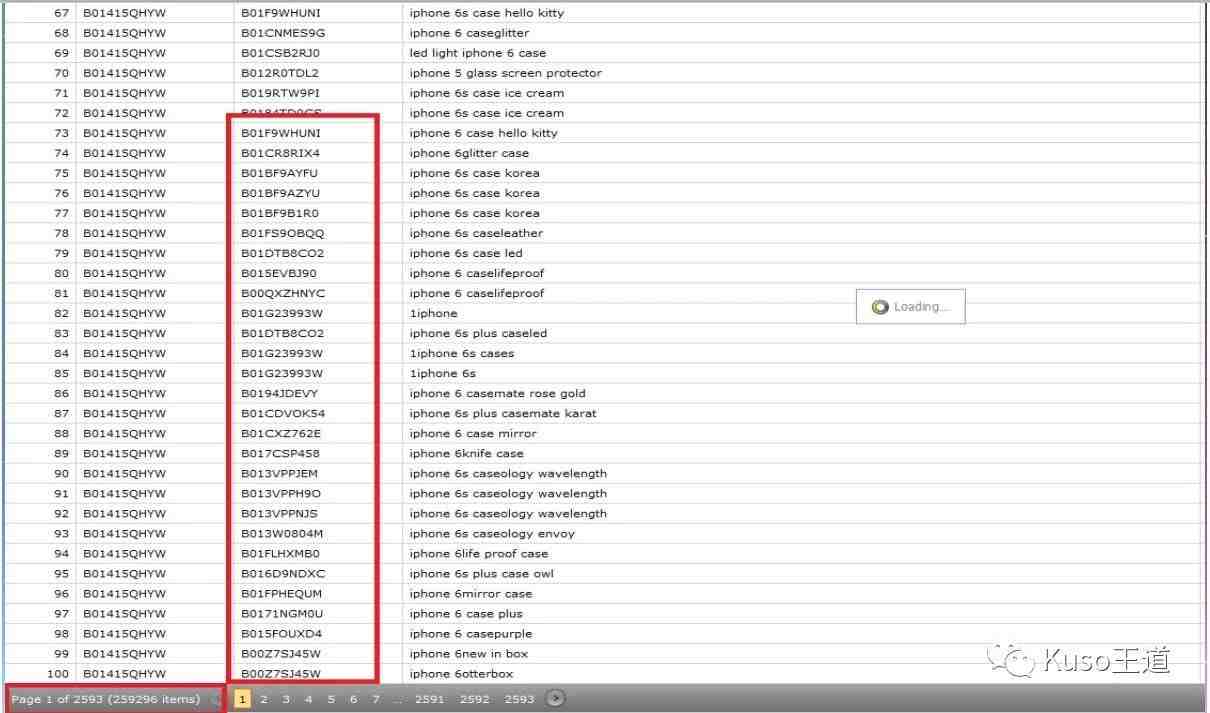The height and width of the screenshot is (713, 1210).
Task: Go to the next page using the arrow button
Action: [557, 699]
